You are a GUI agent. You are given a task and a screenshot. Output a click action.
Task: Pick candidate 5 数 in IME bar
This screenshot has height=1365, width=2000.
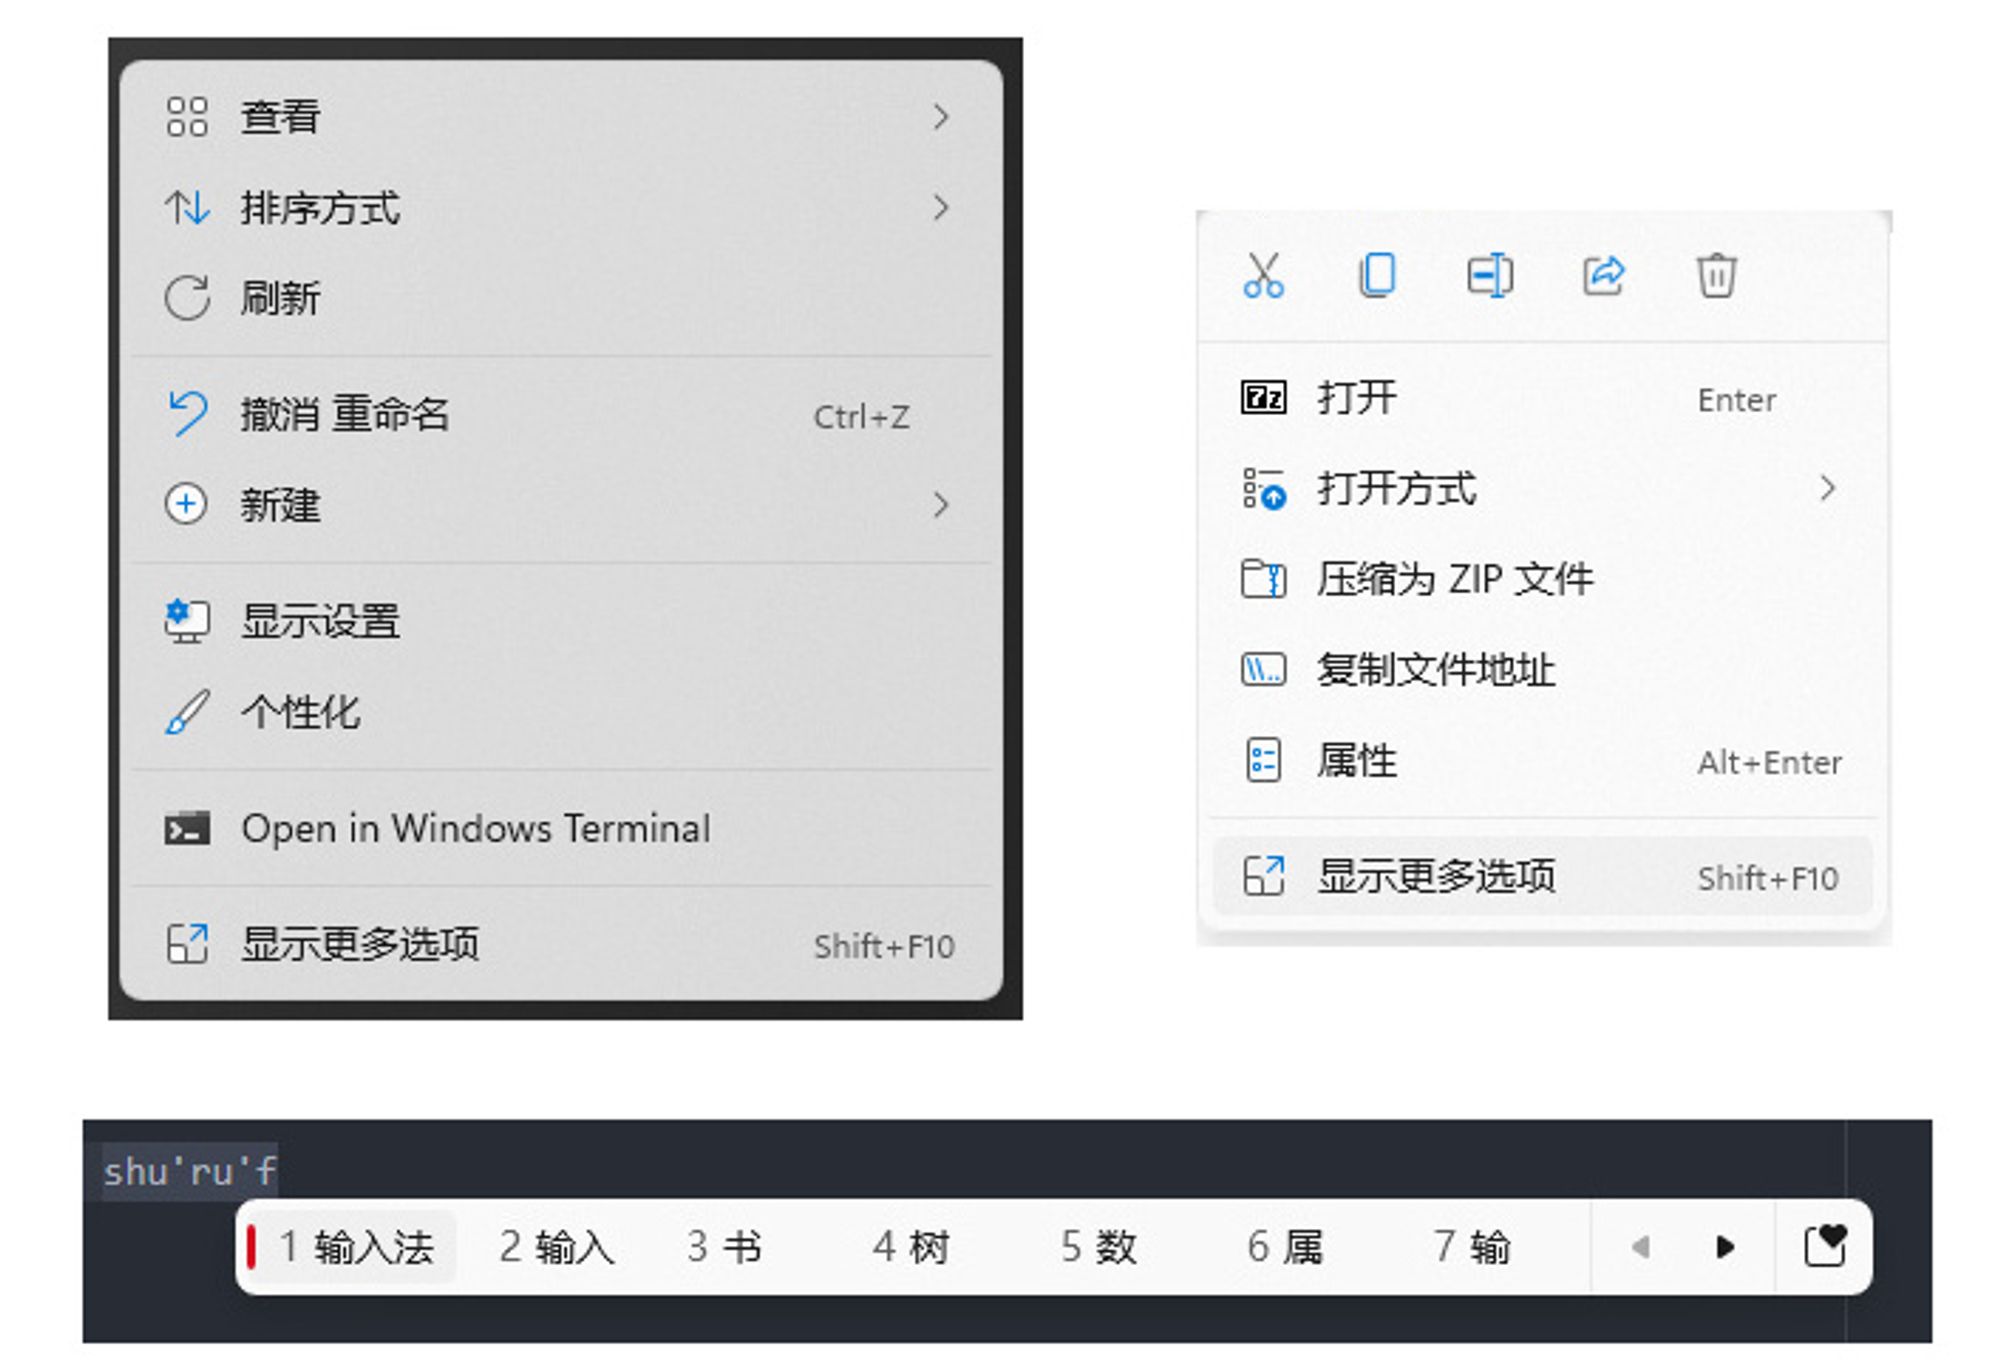1099,1247
